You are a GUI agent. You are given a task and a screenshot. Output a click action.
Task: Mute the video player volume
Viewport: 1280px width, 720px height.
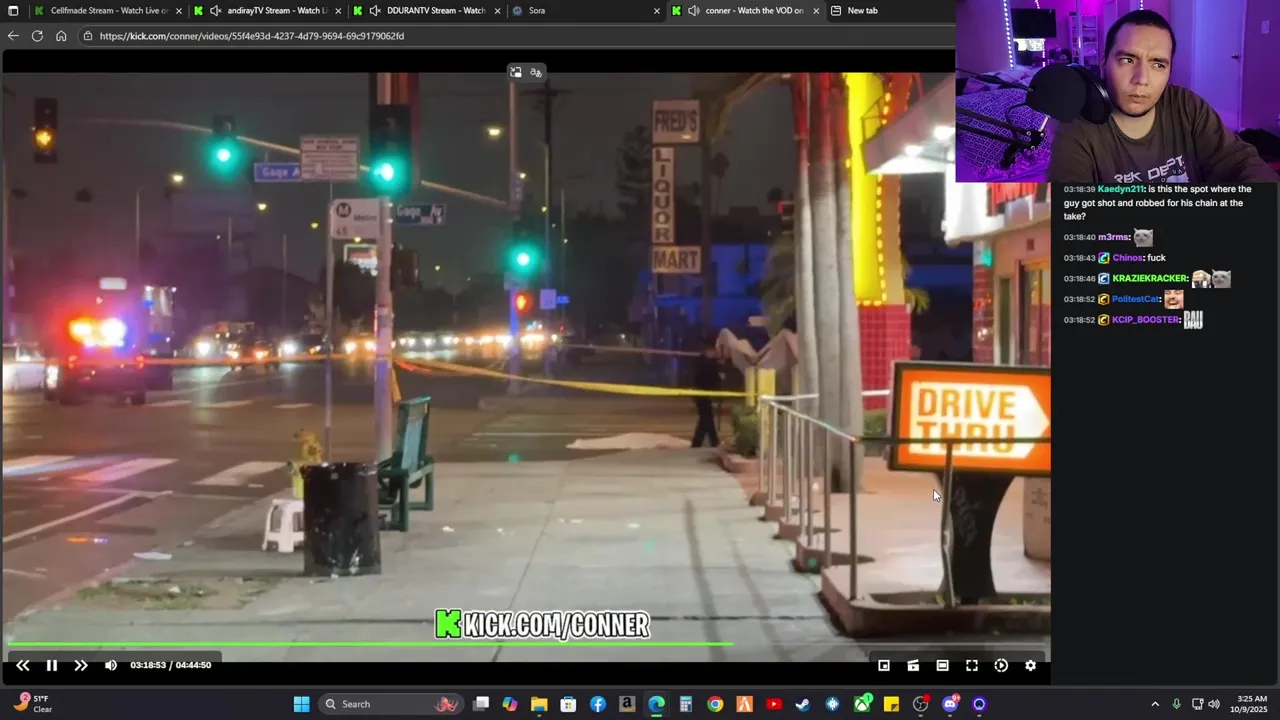pyautogui.click(x=111, y=665)
